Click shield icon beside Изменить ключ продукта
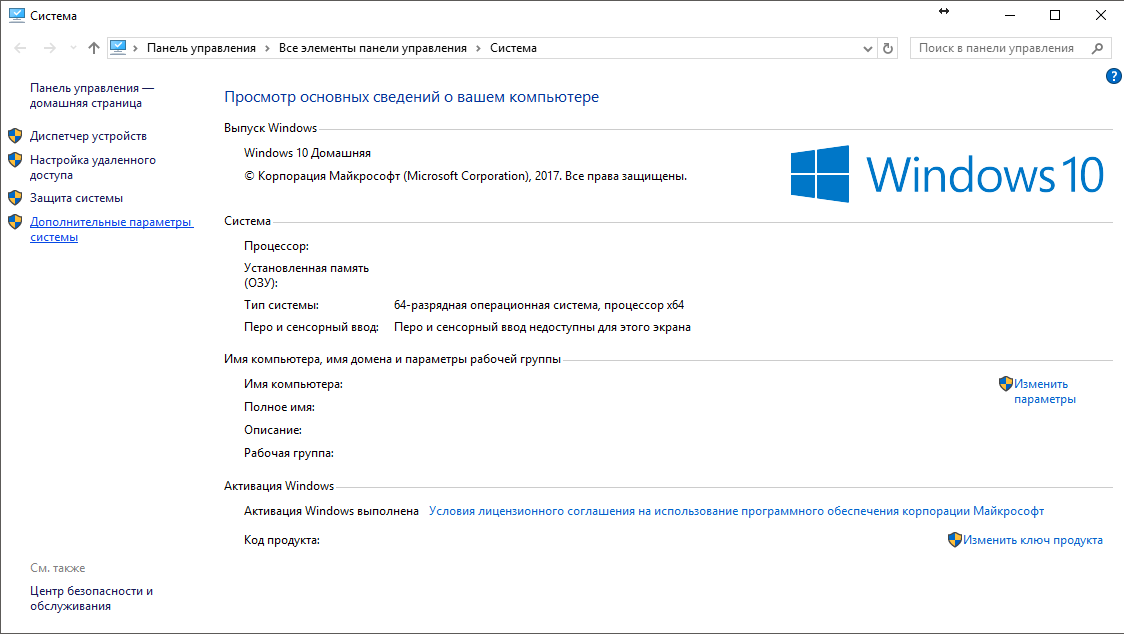Image resolution: width=1127 pixels, height=634 pixels. coord(954,540)
